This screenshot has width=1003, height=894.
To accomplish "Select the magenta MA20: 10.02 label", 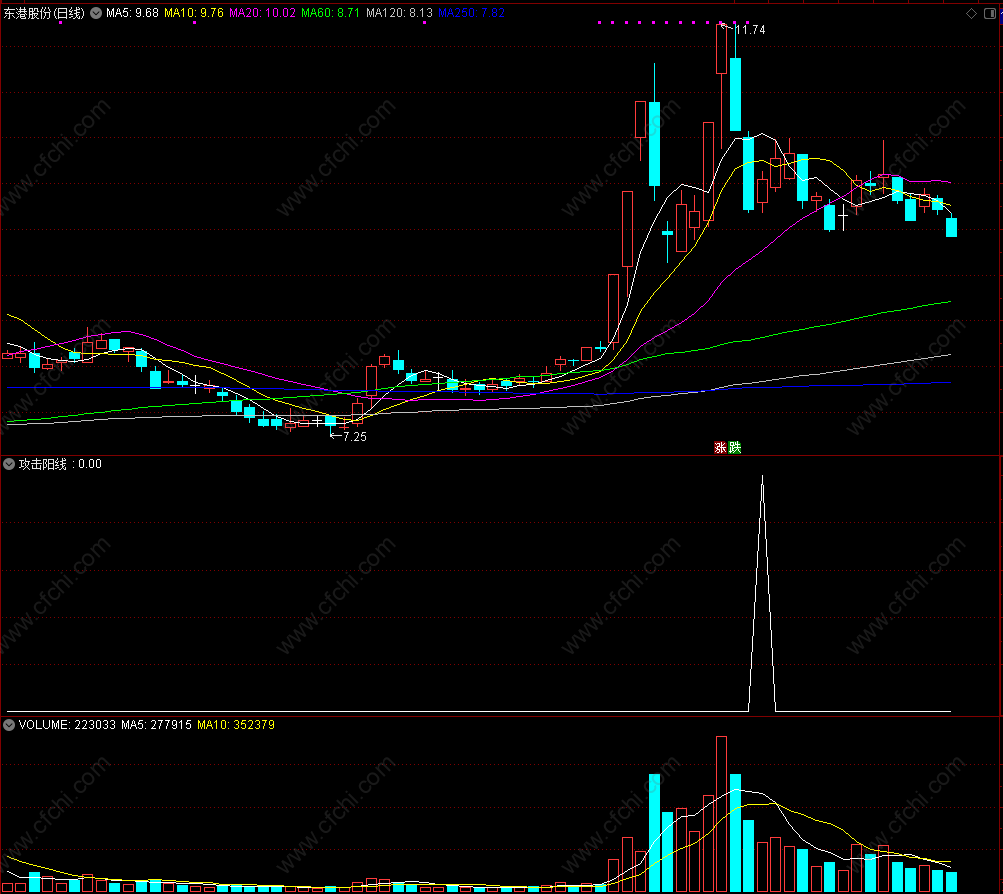I will (x=262, y=13).
